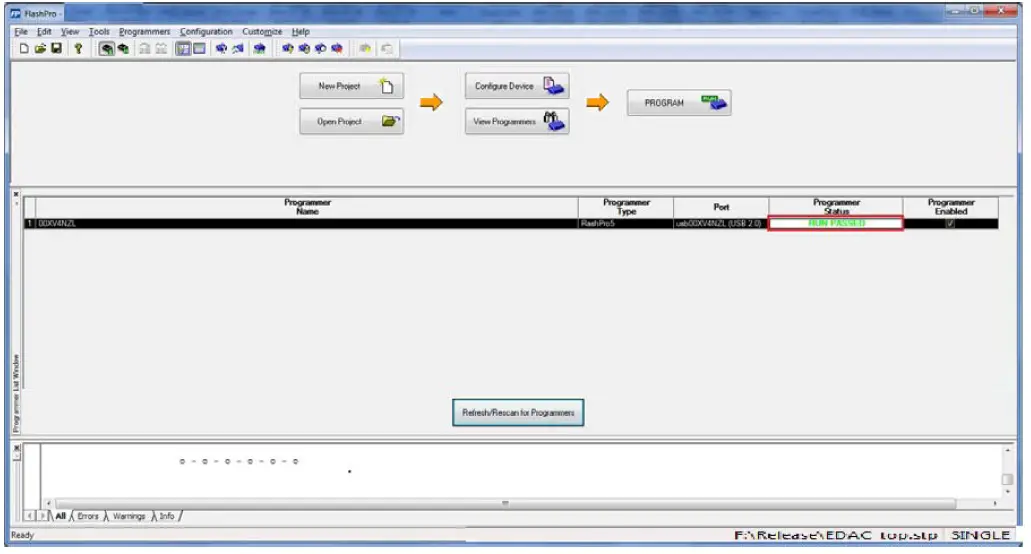This screenshot has height=554, width=1031.
Task: Click the New Project button
Action: [x=351, y=86]
